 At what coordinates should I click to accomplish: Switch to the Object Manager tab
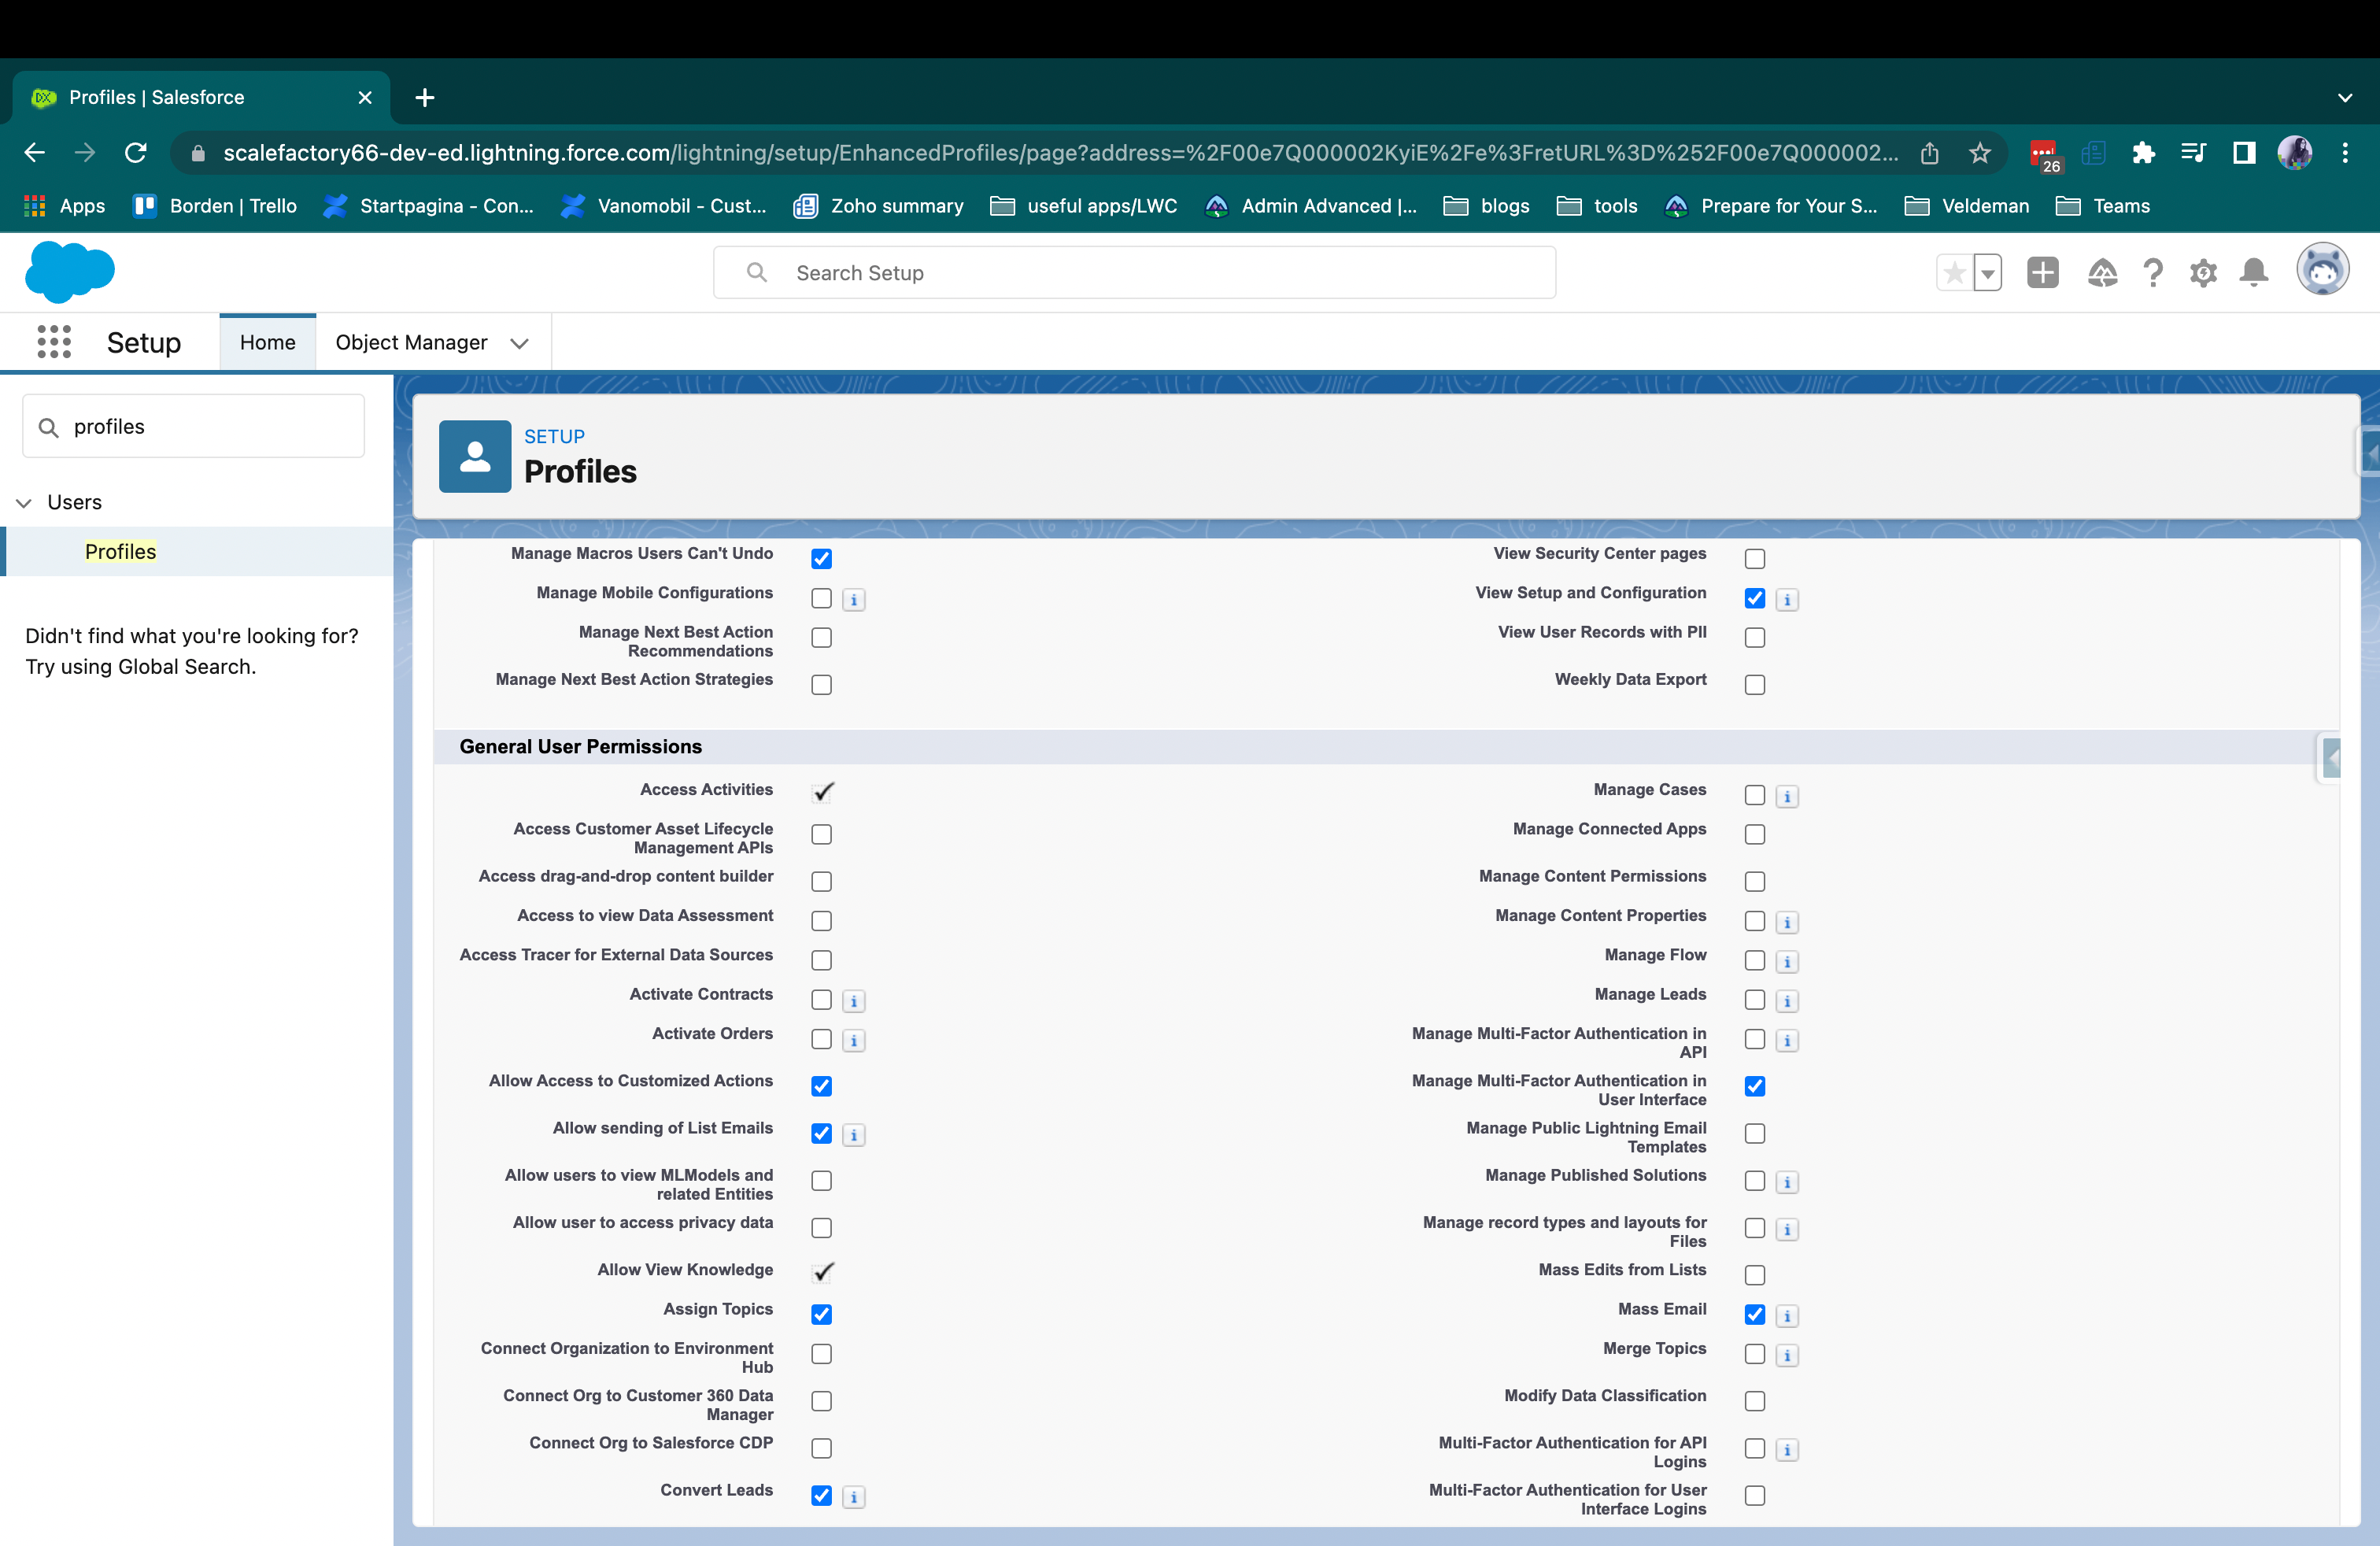(411, 342)
